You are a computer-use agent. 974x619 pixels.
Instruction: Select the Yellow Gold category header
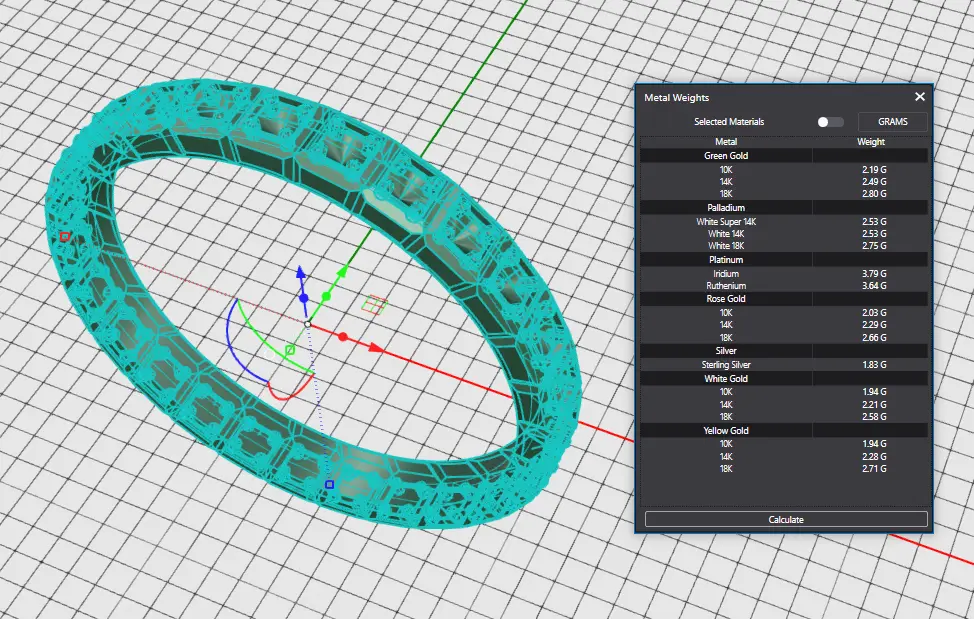pyautogui.click(x=726, y=431)
